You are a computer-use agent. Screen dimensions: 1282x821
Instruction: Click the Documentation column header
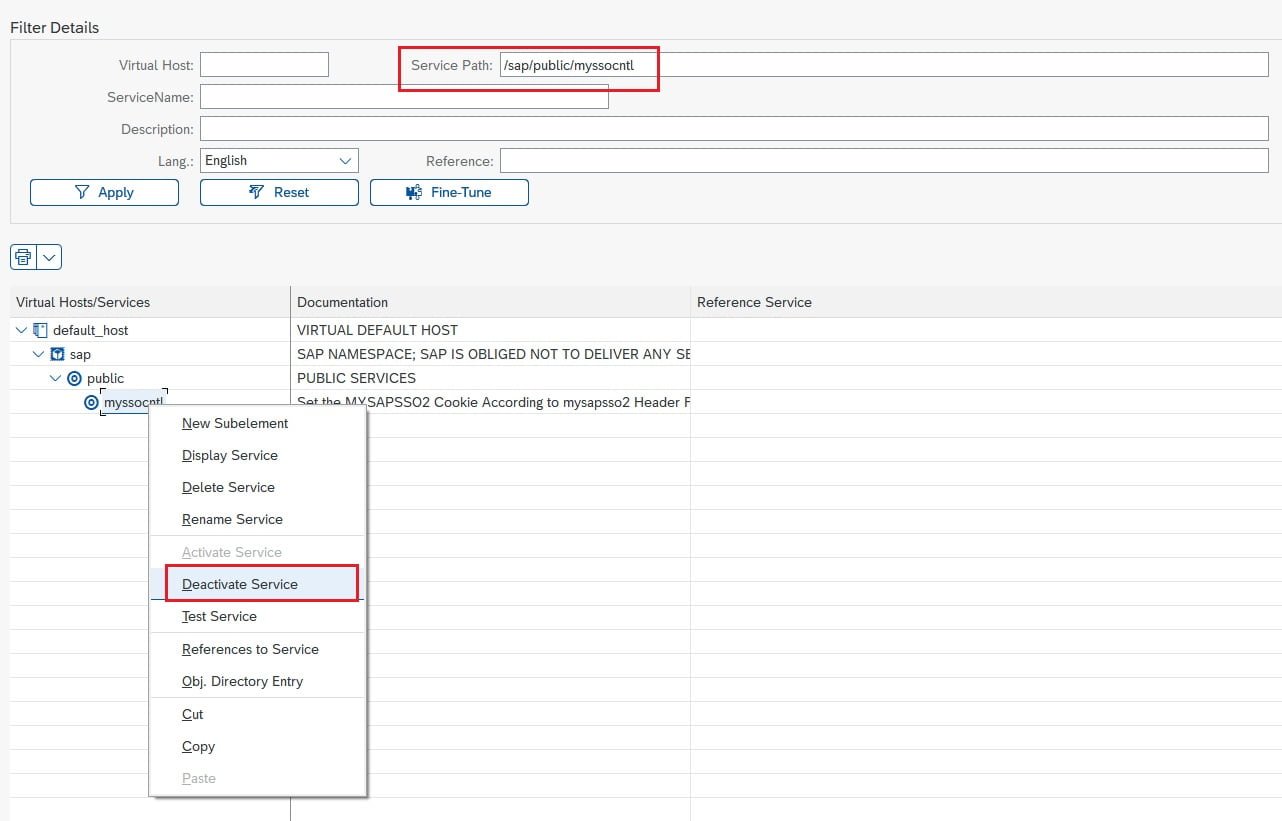coord(490,302)
